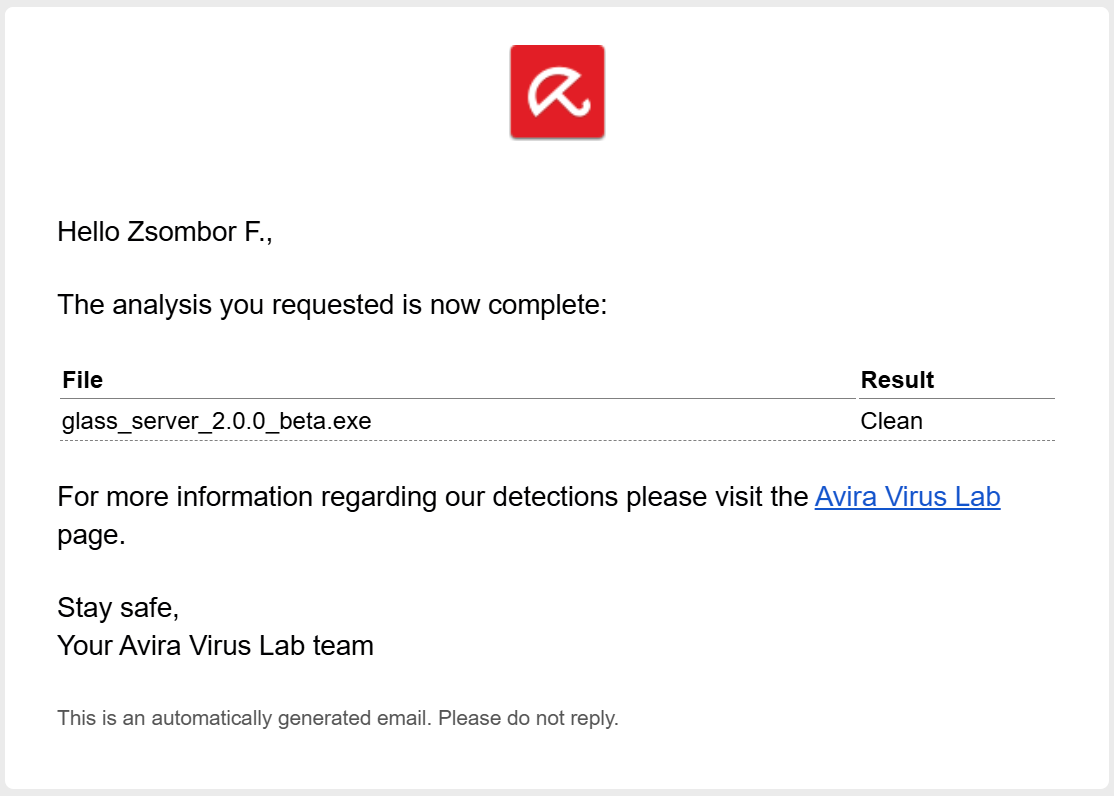Click the Clean result cell
The width and height of the screenshot is (1114, 796).
[891, 421]
